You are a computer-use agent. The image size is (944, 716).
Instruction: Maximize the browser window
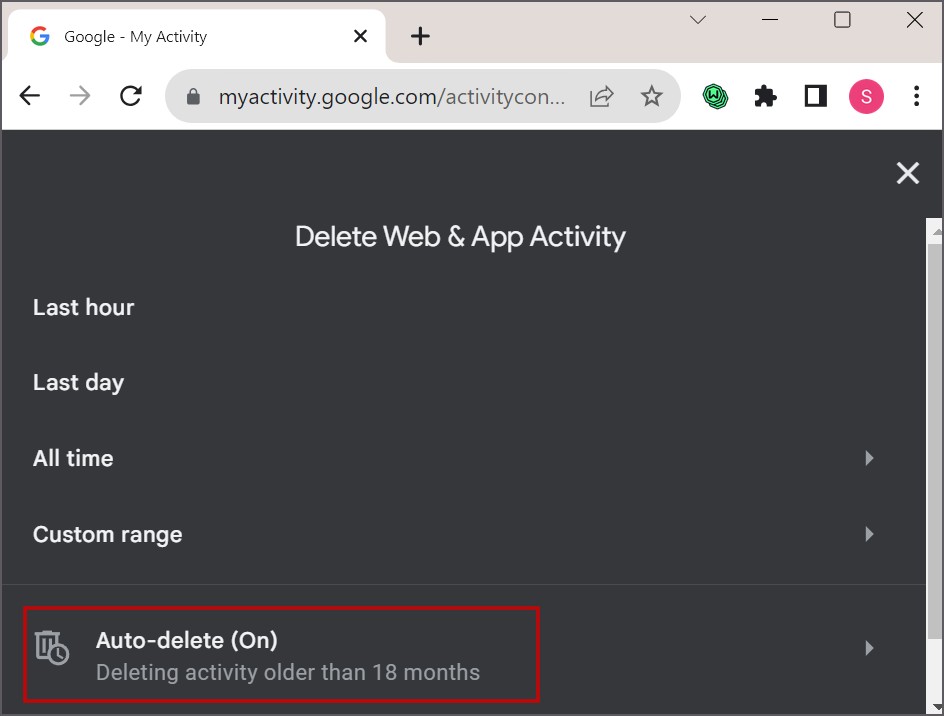click(842, 20)
